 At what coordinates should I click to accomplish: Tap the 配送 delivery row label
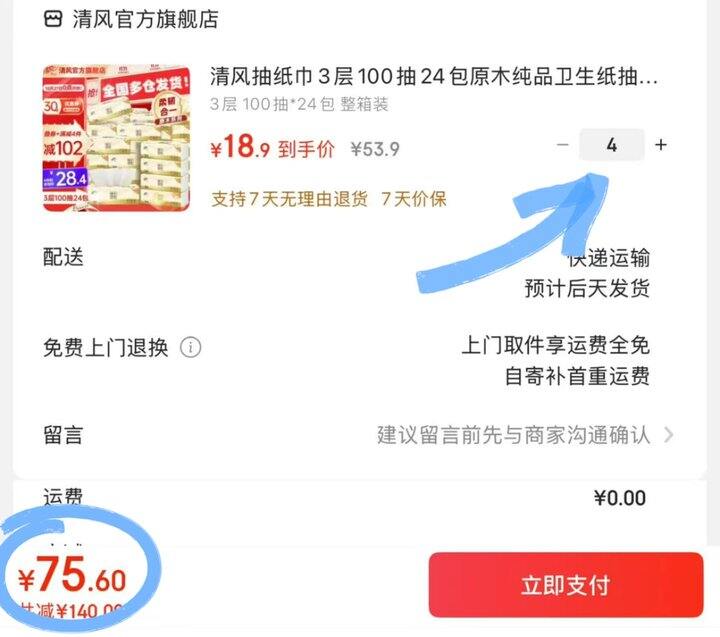63,257
